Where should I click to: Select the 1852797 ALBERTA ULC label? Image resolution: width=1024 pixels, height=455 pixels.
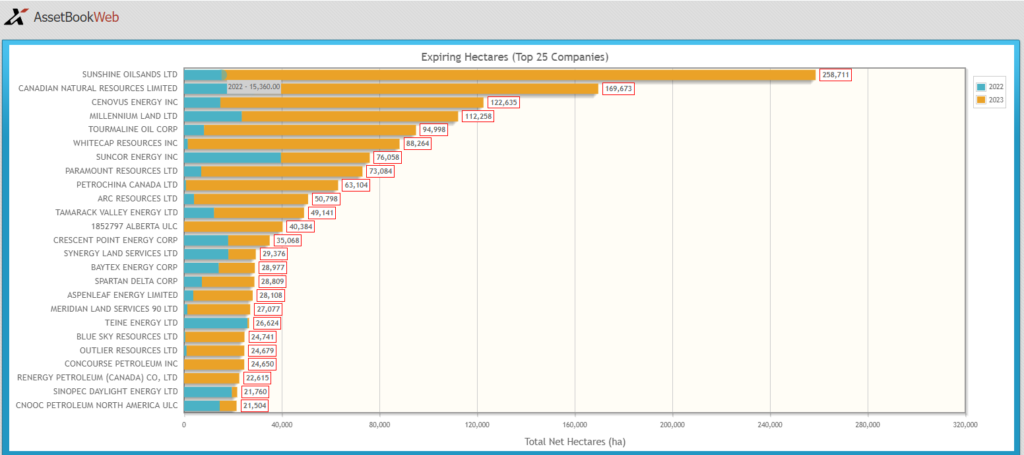pyautogui.click(x=135, y=227)
